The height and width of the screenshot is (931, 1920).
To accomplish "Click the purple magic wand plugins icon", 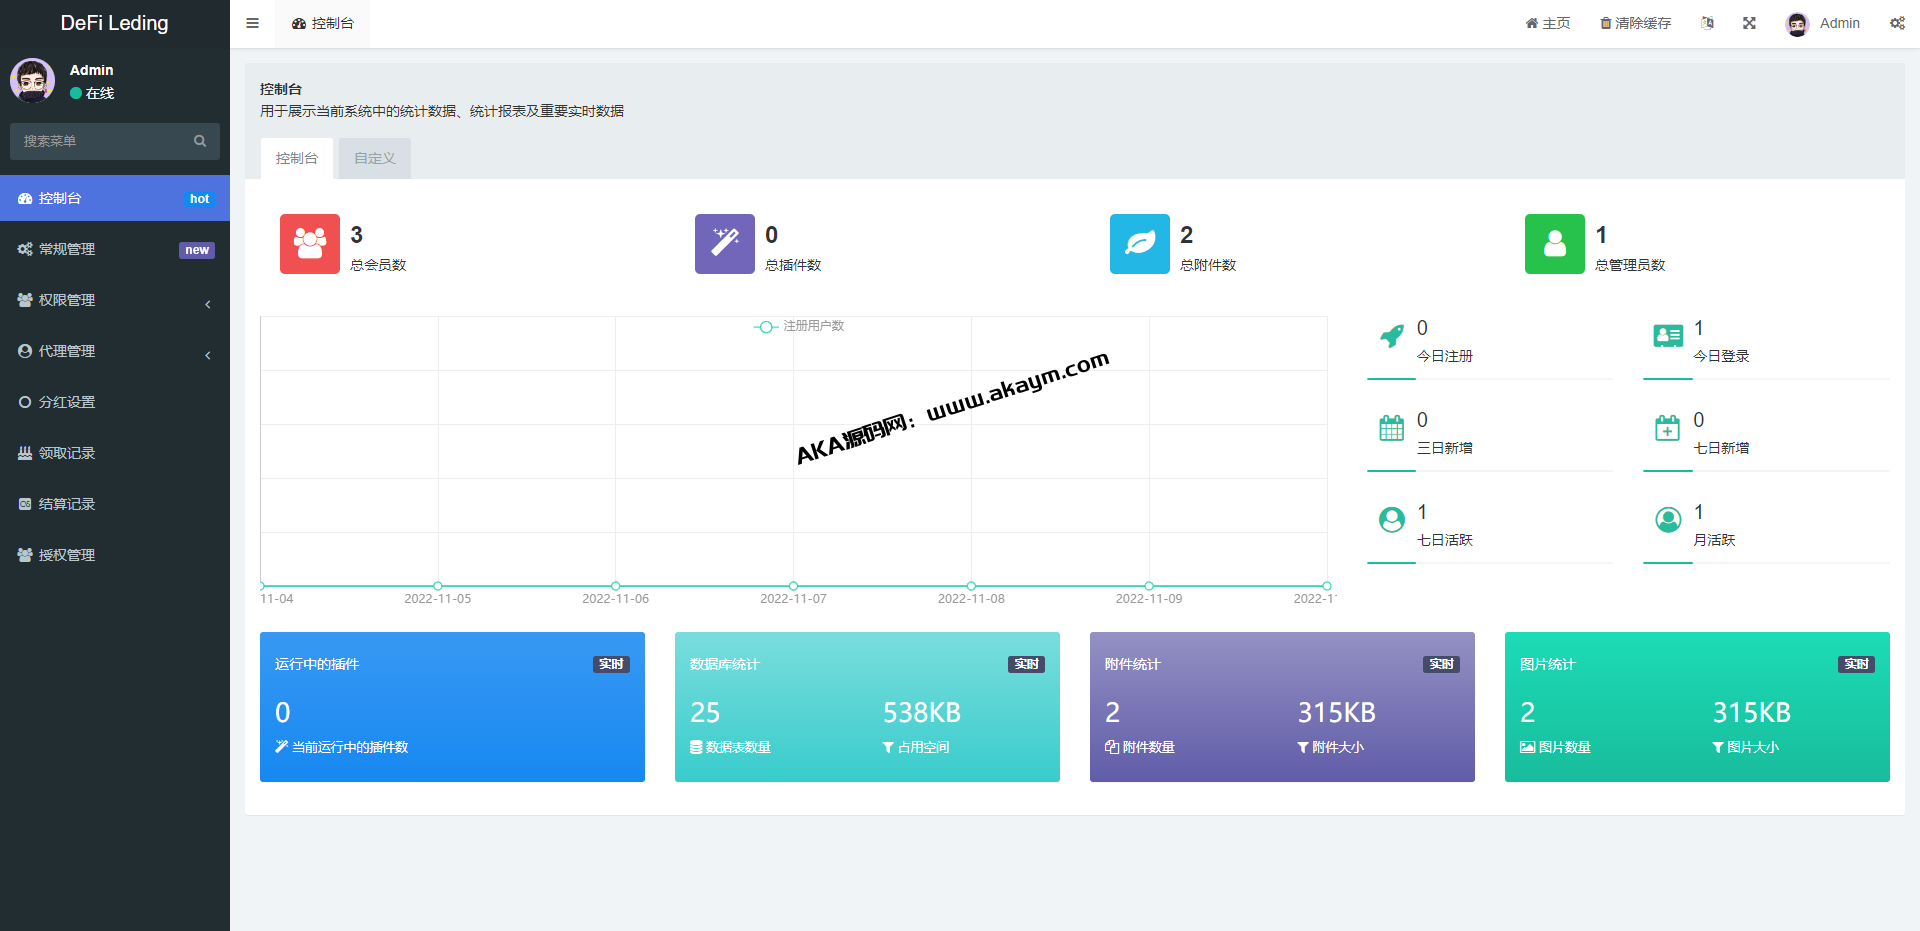I will 724,244.
